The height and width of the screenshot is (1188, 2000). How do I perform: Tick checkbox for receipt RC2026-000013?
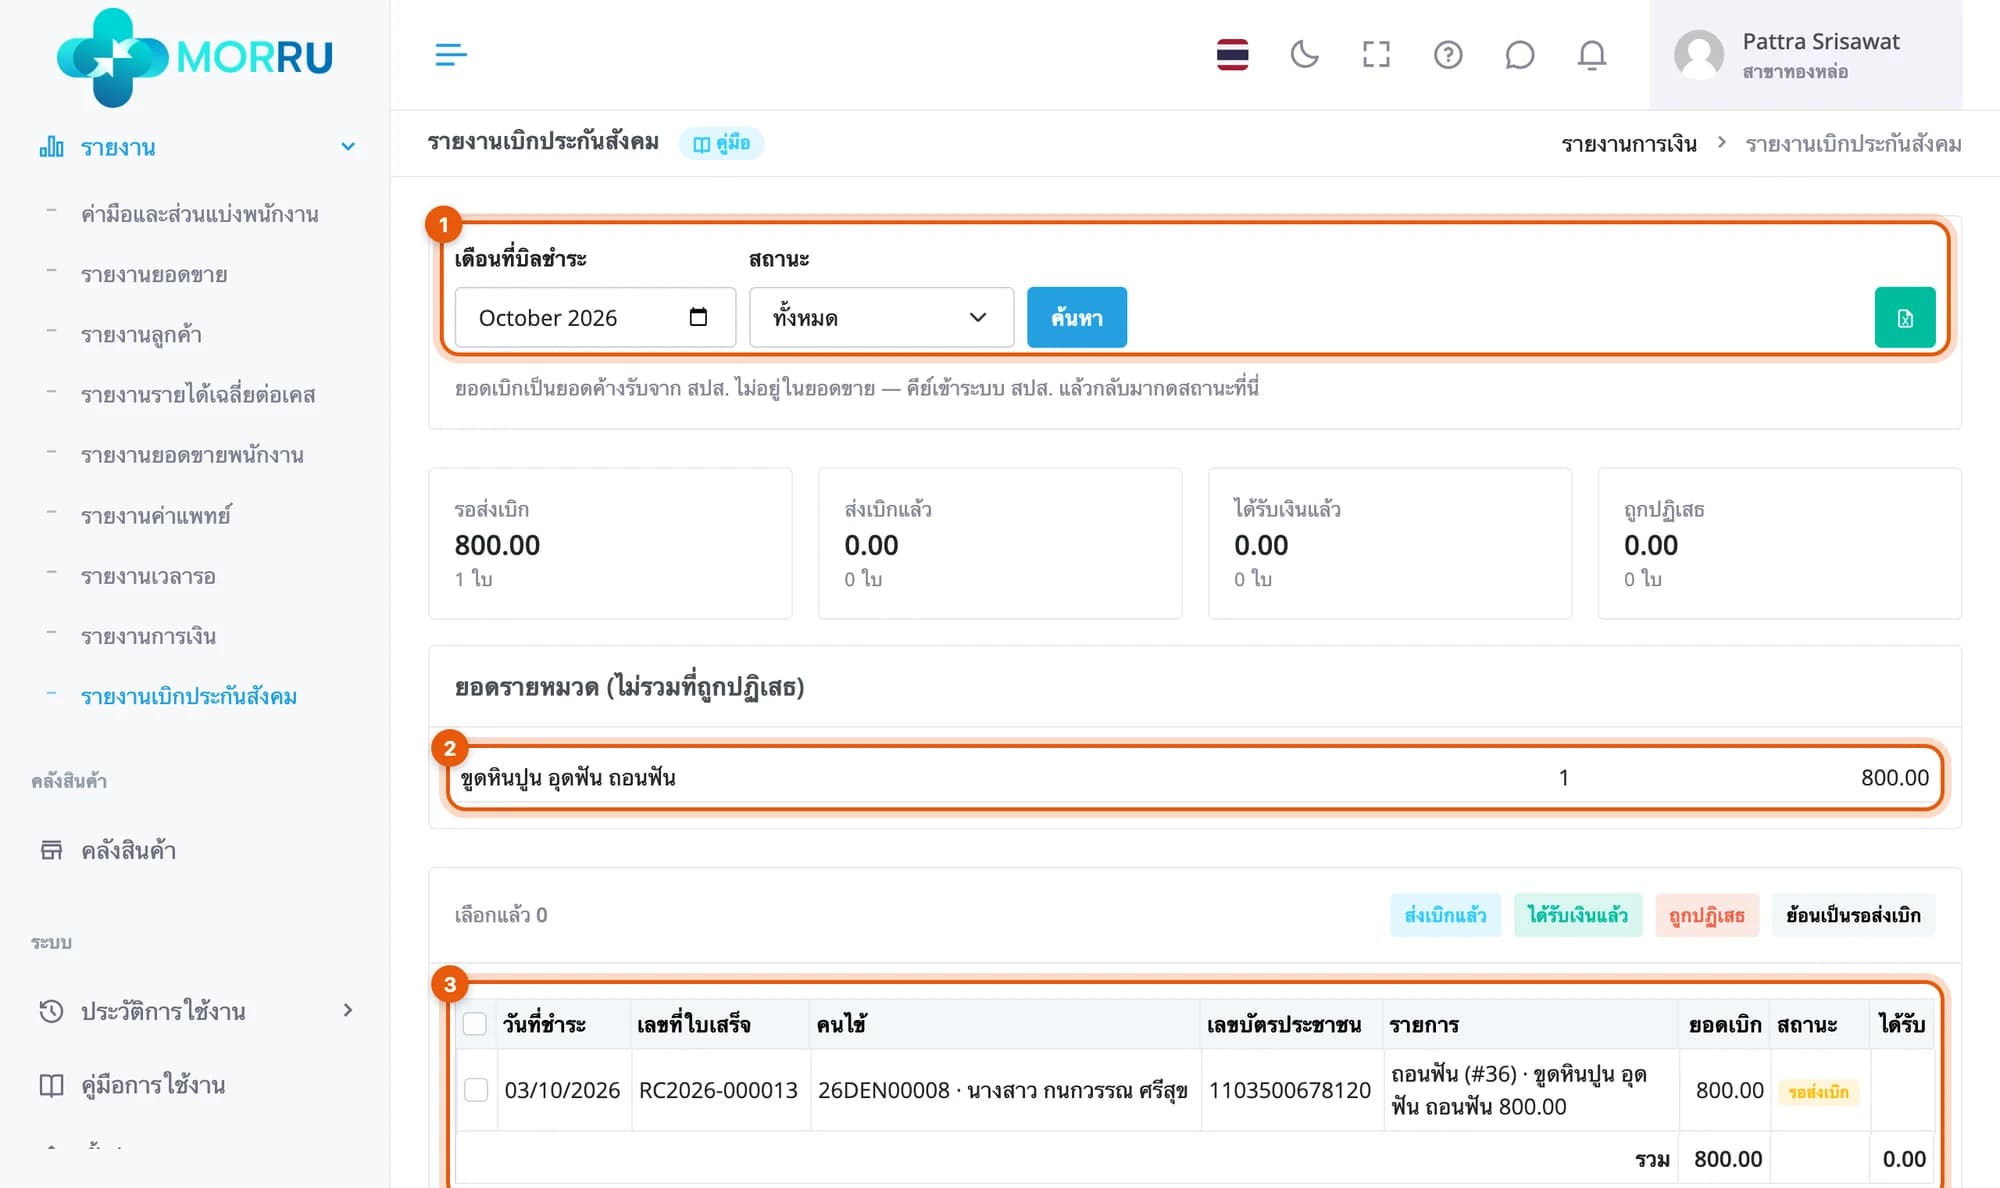pos(476,1090)
